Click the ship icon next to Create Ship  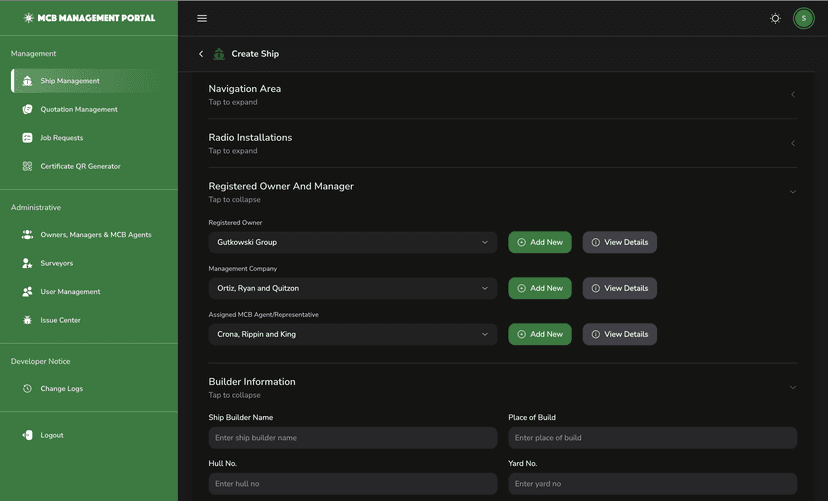tap(219, 54)
